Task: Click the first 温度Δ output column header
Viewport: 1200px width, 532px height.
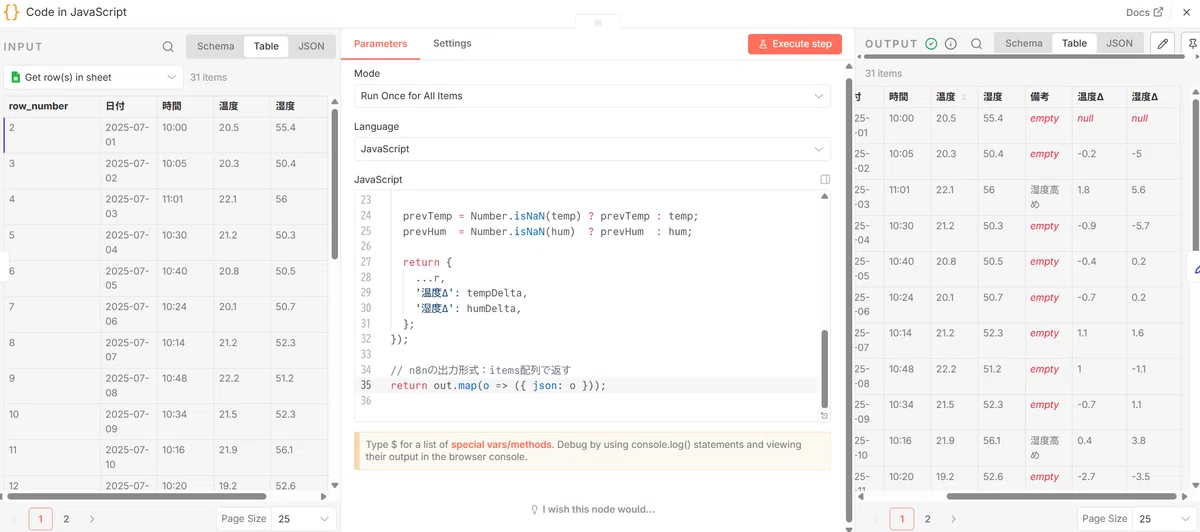Action: (x=1097, y=97)
